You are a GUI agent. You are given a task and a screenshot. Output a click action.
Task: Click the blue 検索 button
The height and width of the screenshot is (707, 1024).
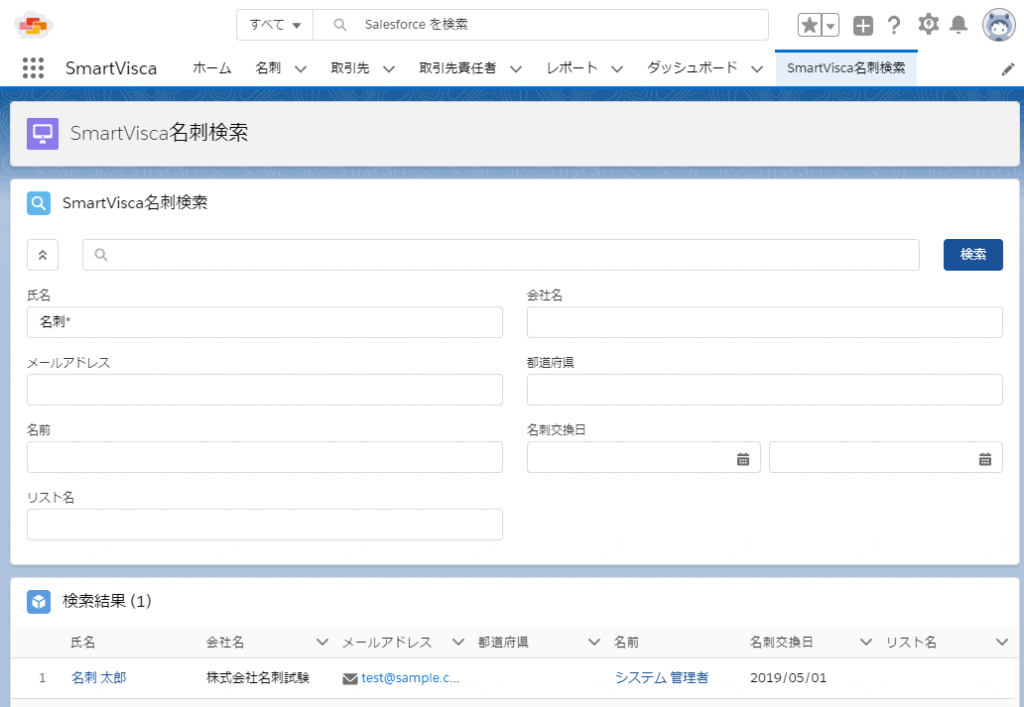pos(973,255)
